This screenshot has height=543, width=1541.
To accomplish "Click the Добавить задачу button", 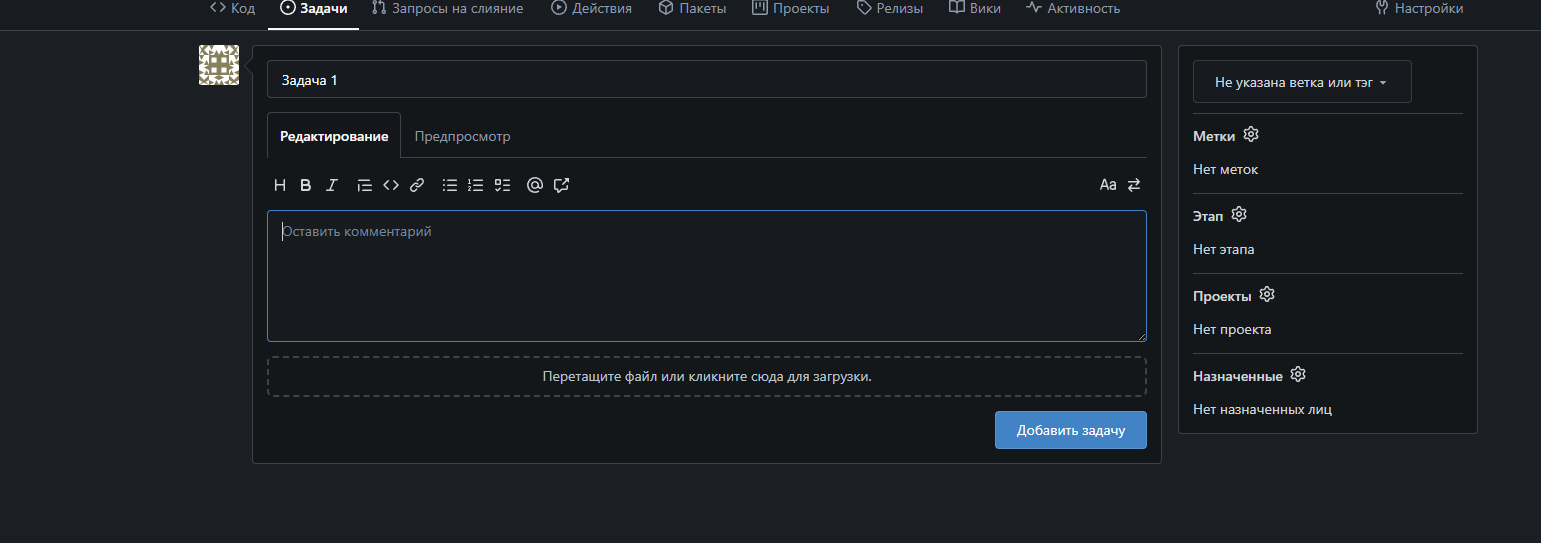I will (x=1070, y=430).
